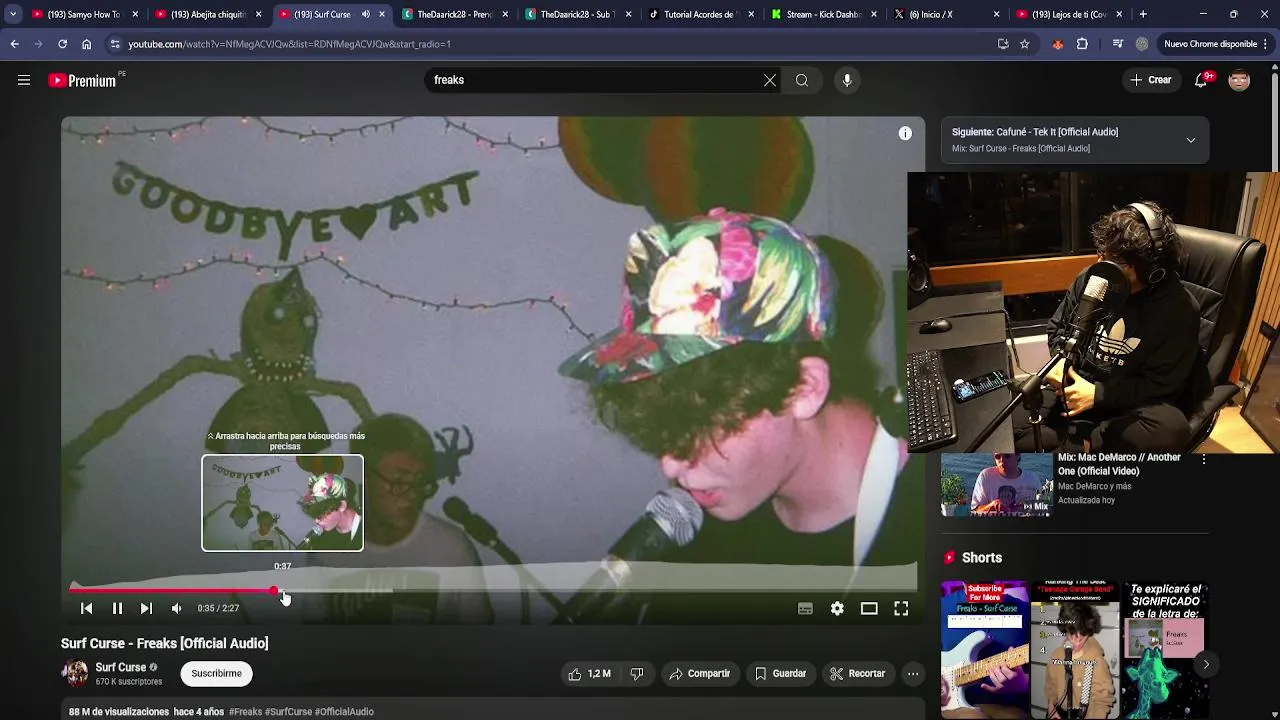This screenshot has width=1280, height=720.
Task: Clear the 'freaks' search text with X
Action: tap(769, 80)
